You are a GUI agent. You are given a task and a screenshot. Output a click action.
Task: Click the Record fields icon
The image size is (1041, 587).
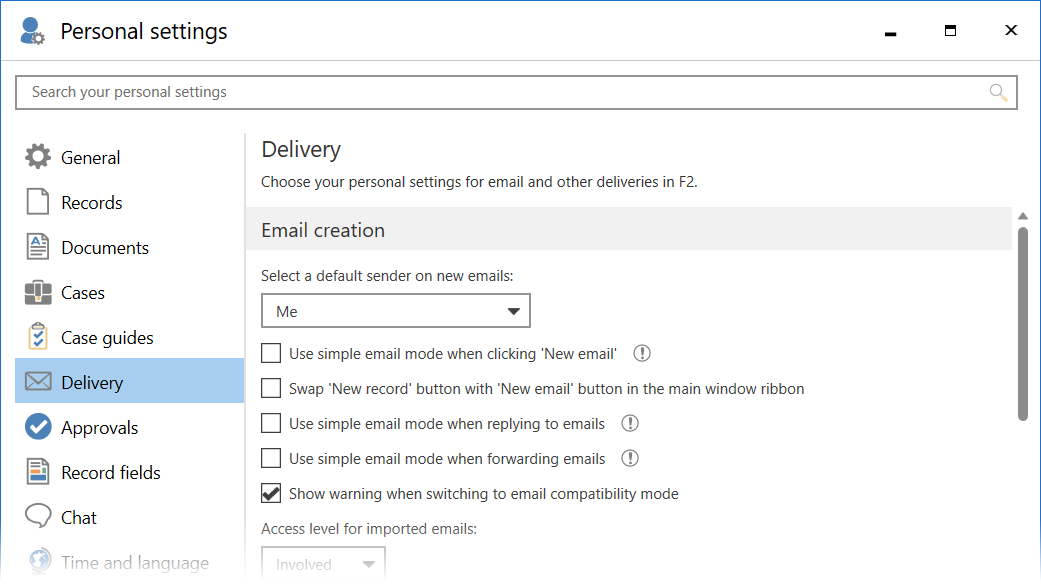pos(38,471)
